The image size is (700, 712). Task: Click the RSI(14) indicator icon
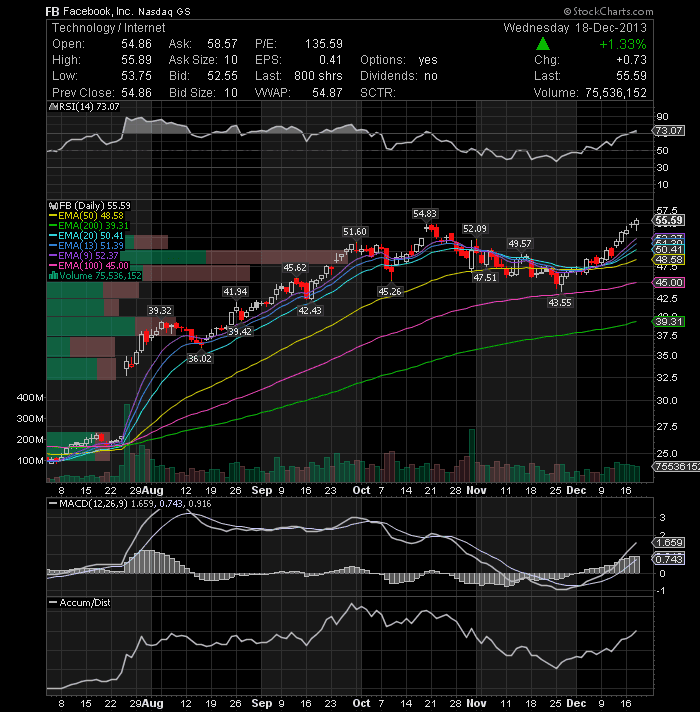tap(52, 107)
